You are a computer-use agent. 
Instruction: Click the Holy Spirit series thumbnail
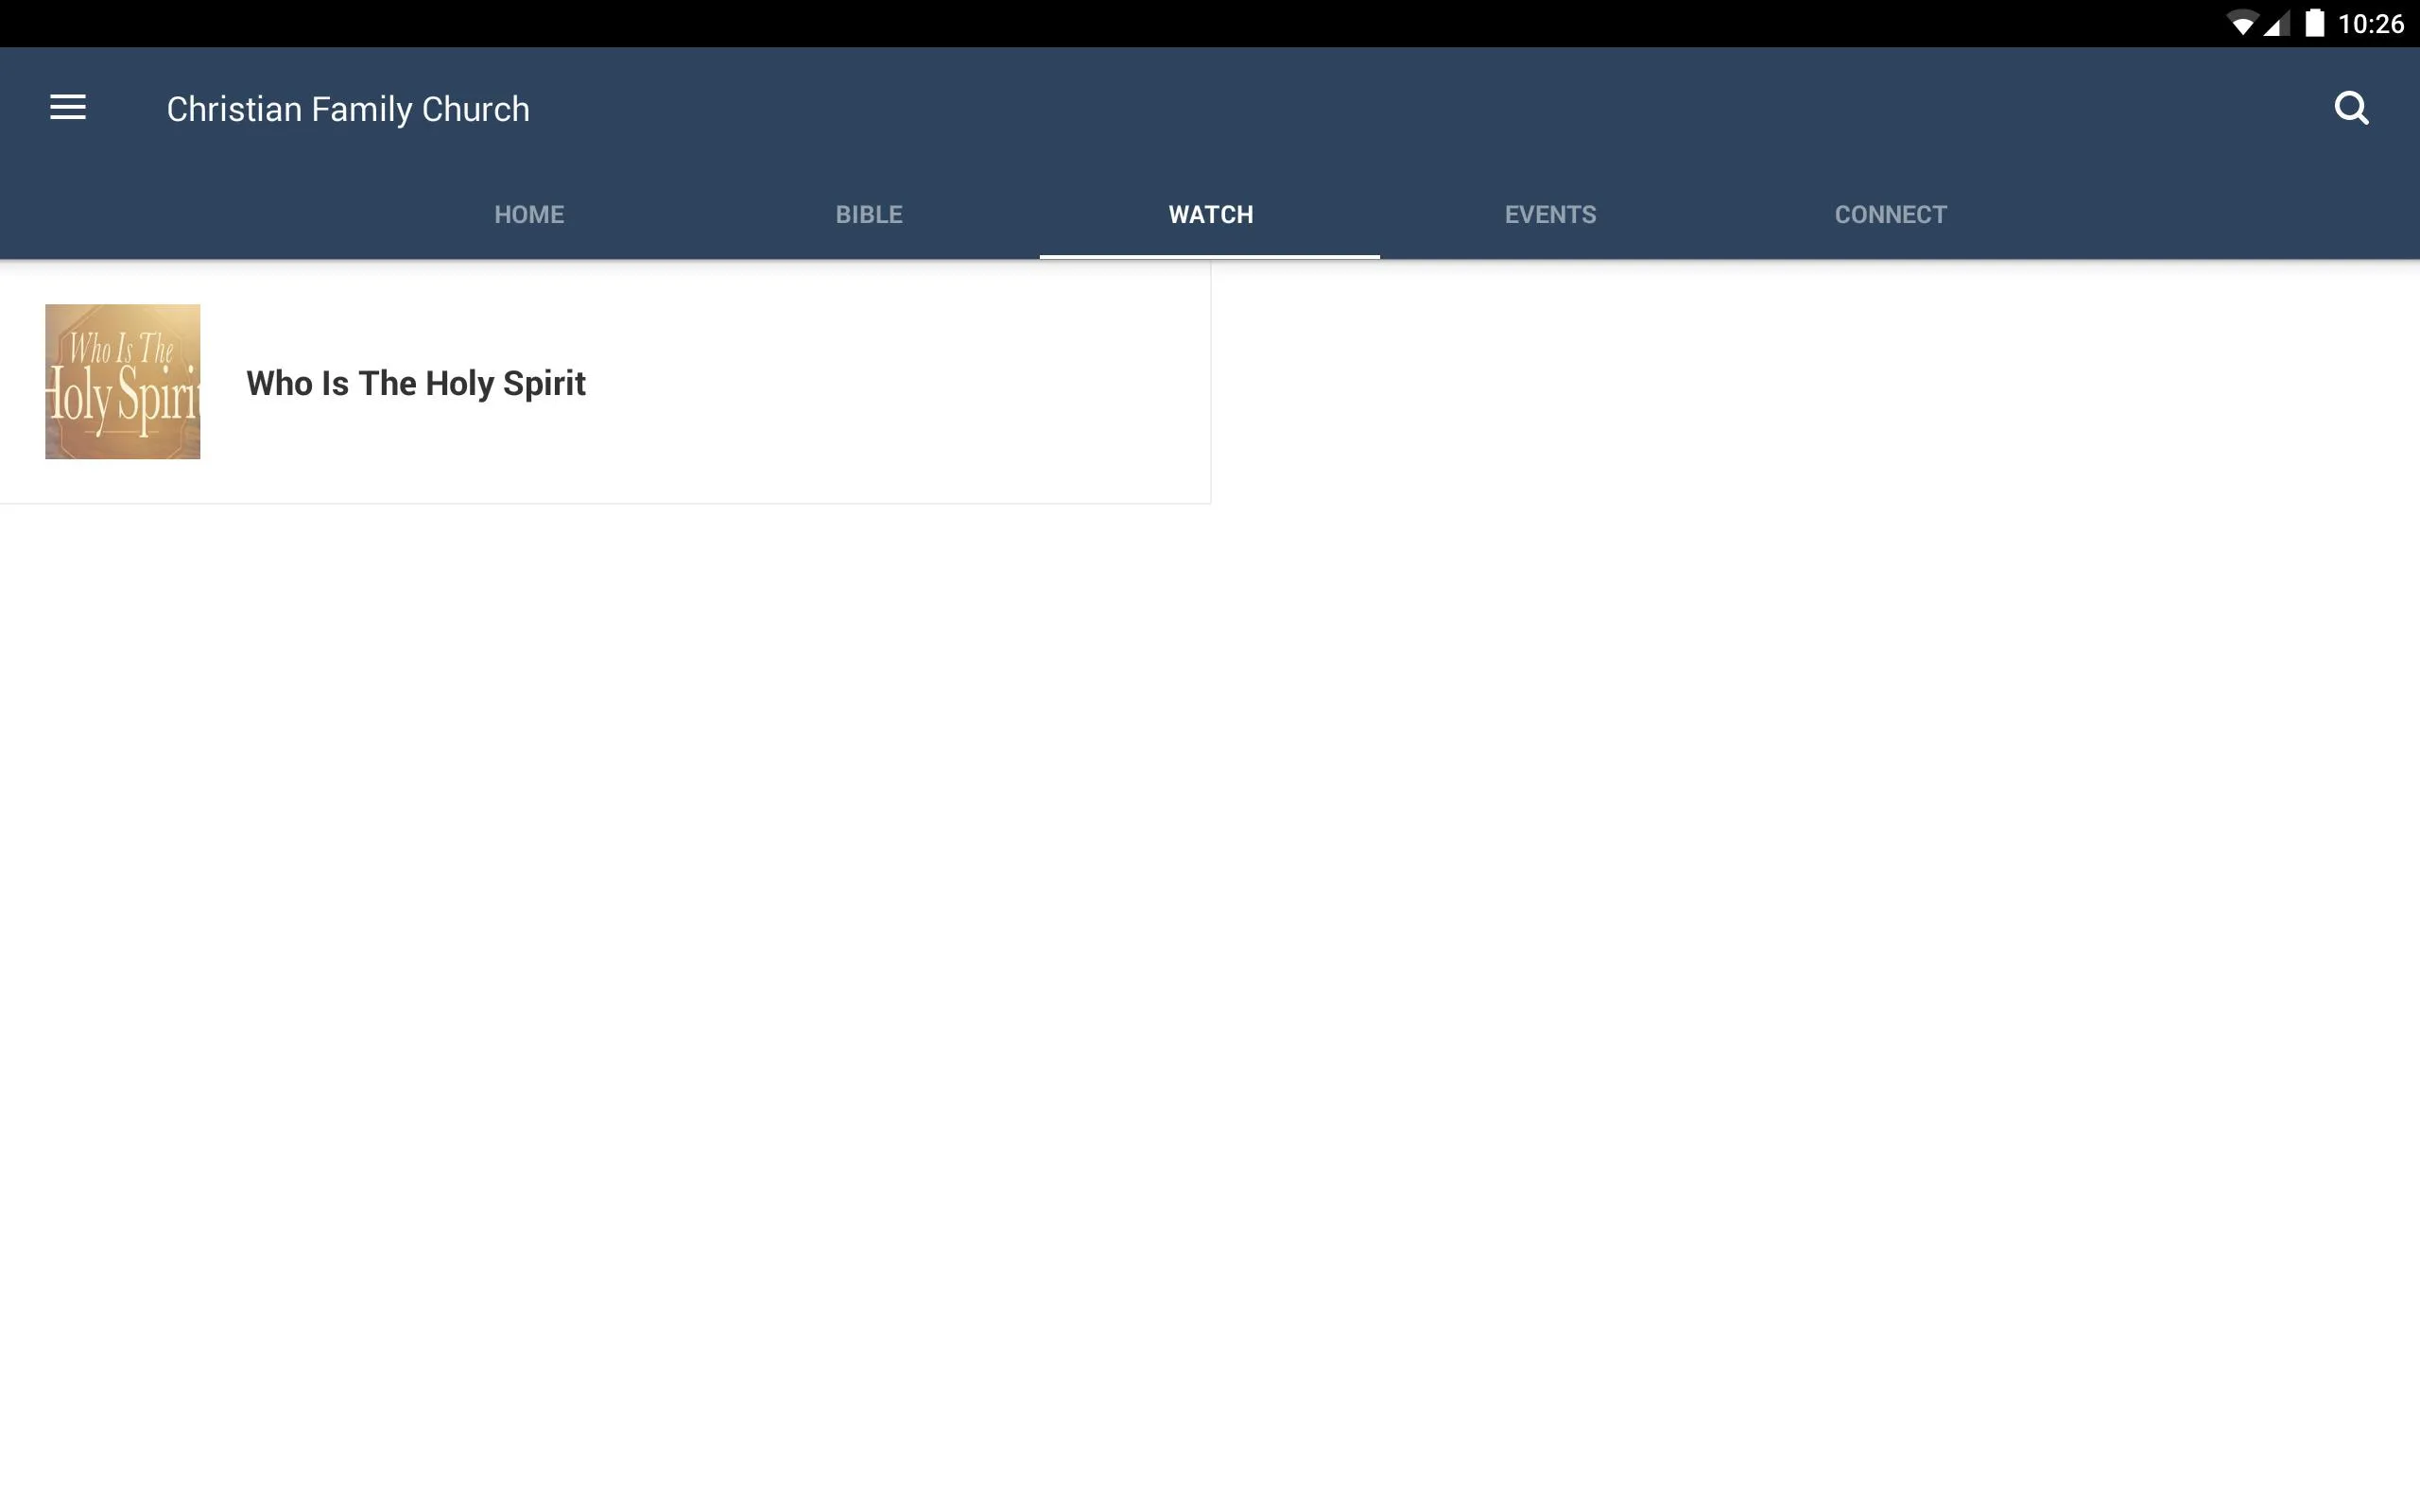[x=122, y=380]
